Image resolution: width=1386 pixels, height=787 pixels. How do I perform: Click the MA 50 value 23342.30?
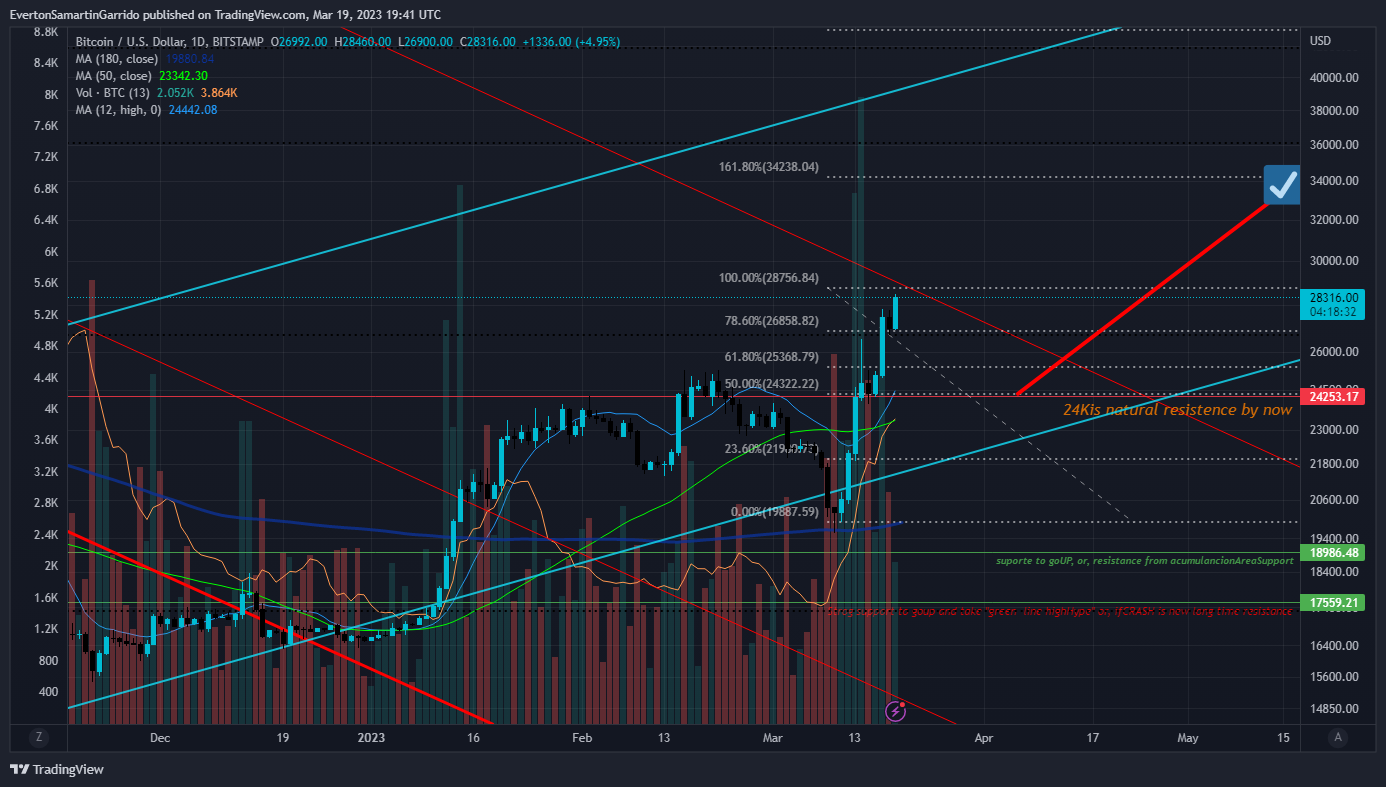tap(184, 76)
